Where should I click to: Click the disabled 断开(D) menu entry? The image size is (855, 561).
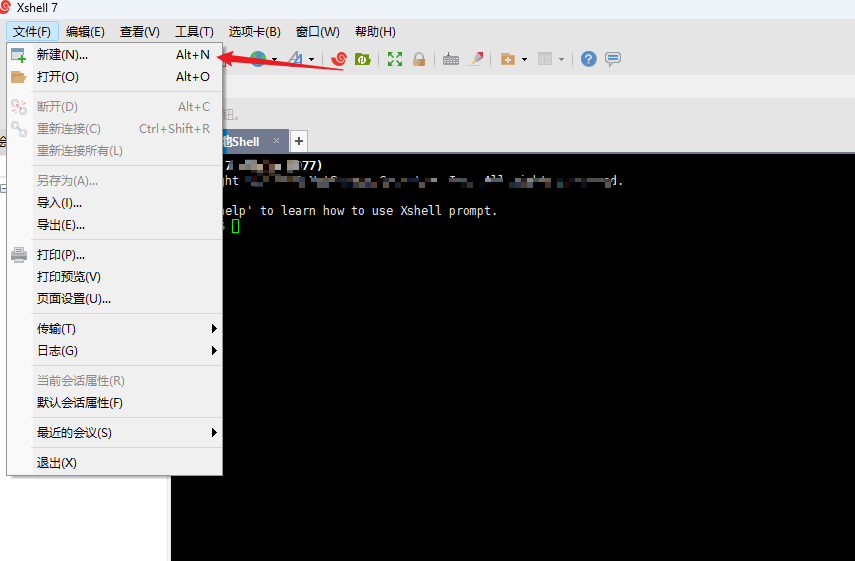tap(115, 107)
